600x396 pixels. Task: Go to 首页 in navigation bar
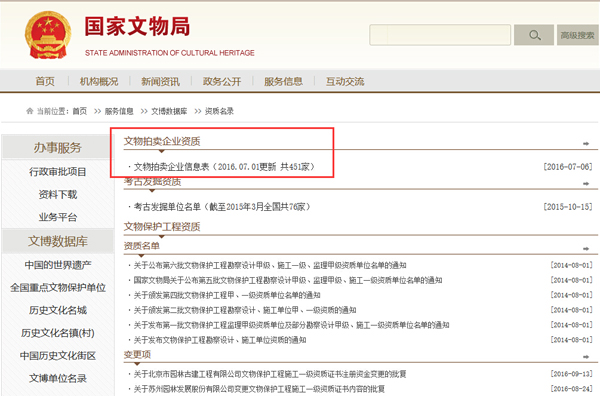45,81
